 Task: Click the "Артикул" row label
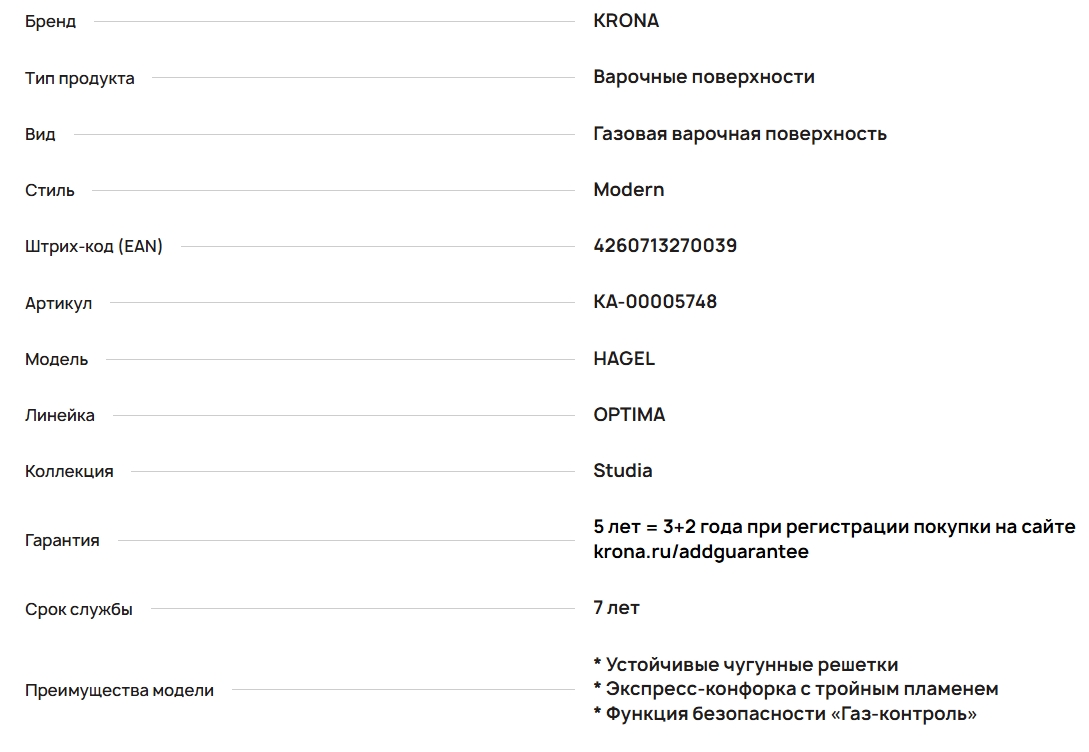tap(58, 303)
